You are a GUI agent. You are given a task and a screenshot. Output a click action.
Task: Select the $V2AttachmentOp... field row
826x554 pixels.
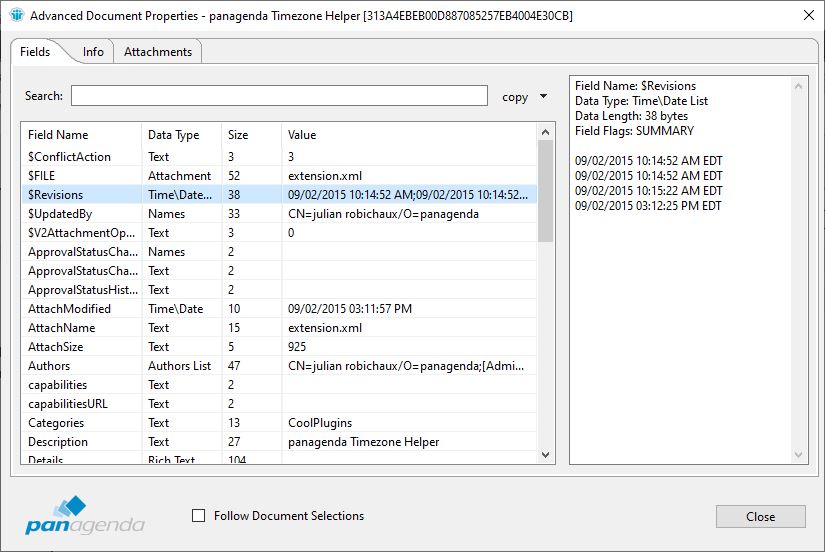click(x=279, y=233)
